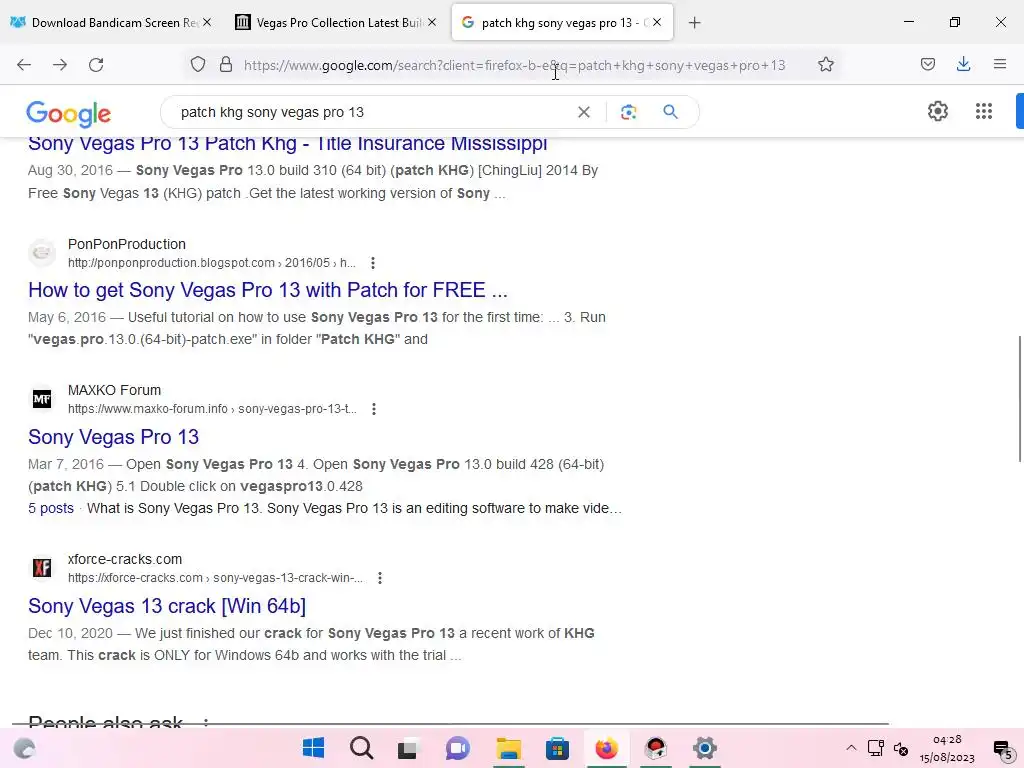This screenshot has height=768, width=1024.
Task: Save page to Pocket
Action: click(927, 64)
